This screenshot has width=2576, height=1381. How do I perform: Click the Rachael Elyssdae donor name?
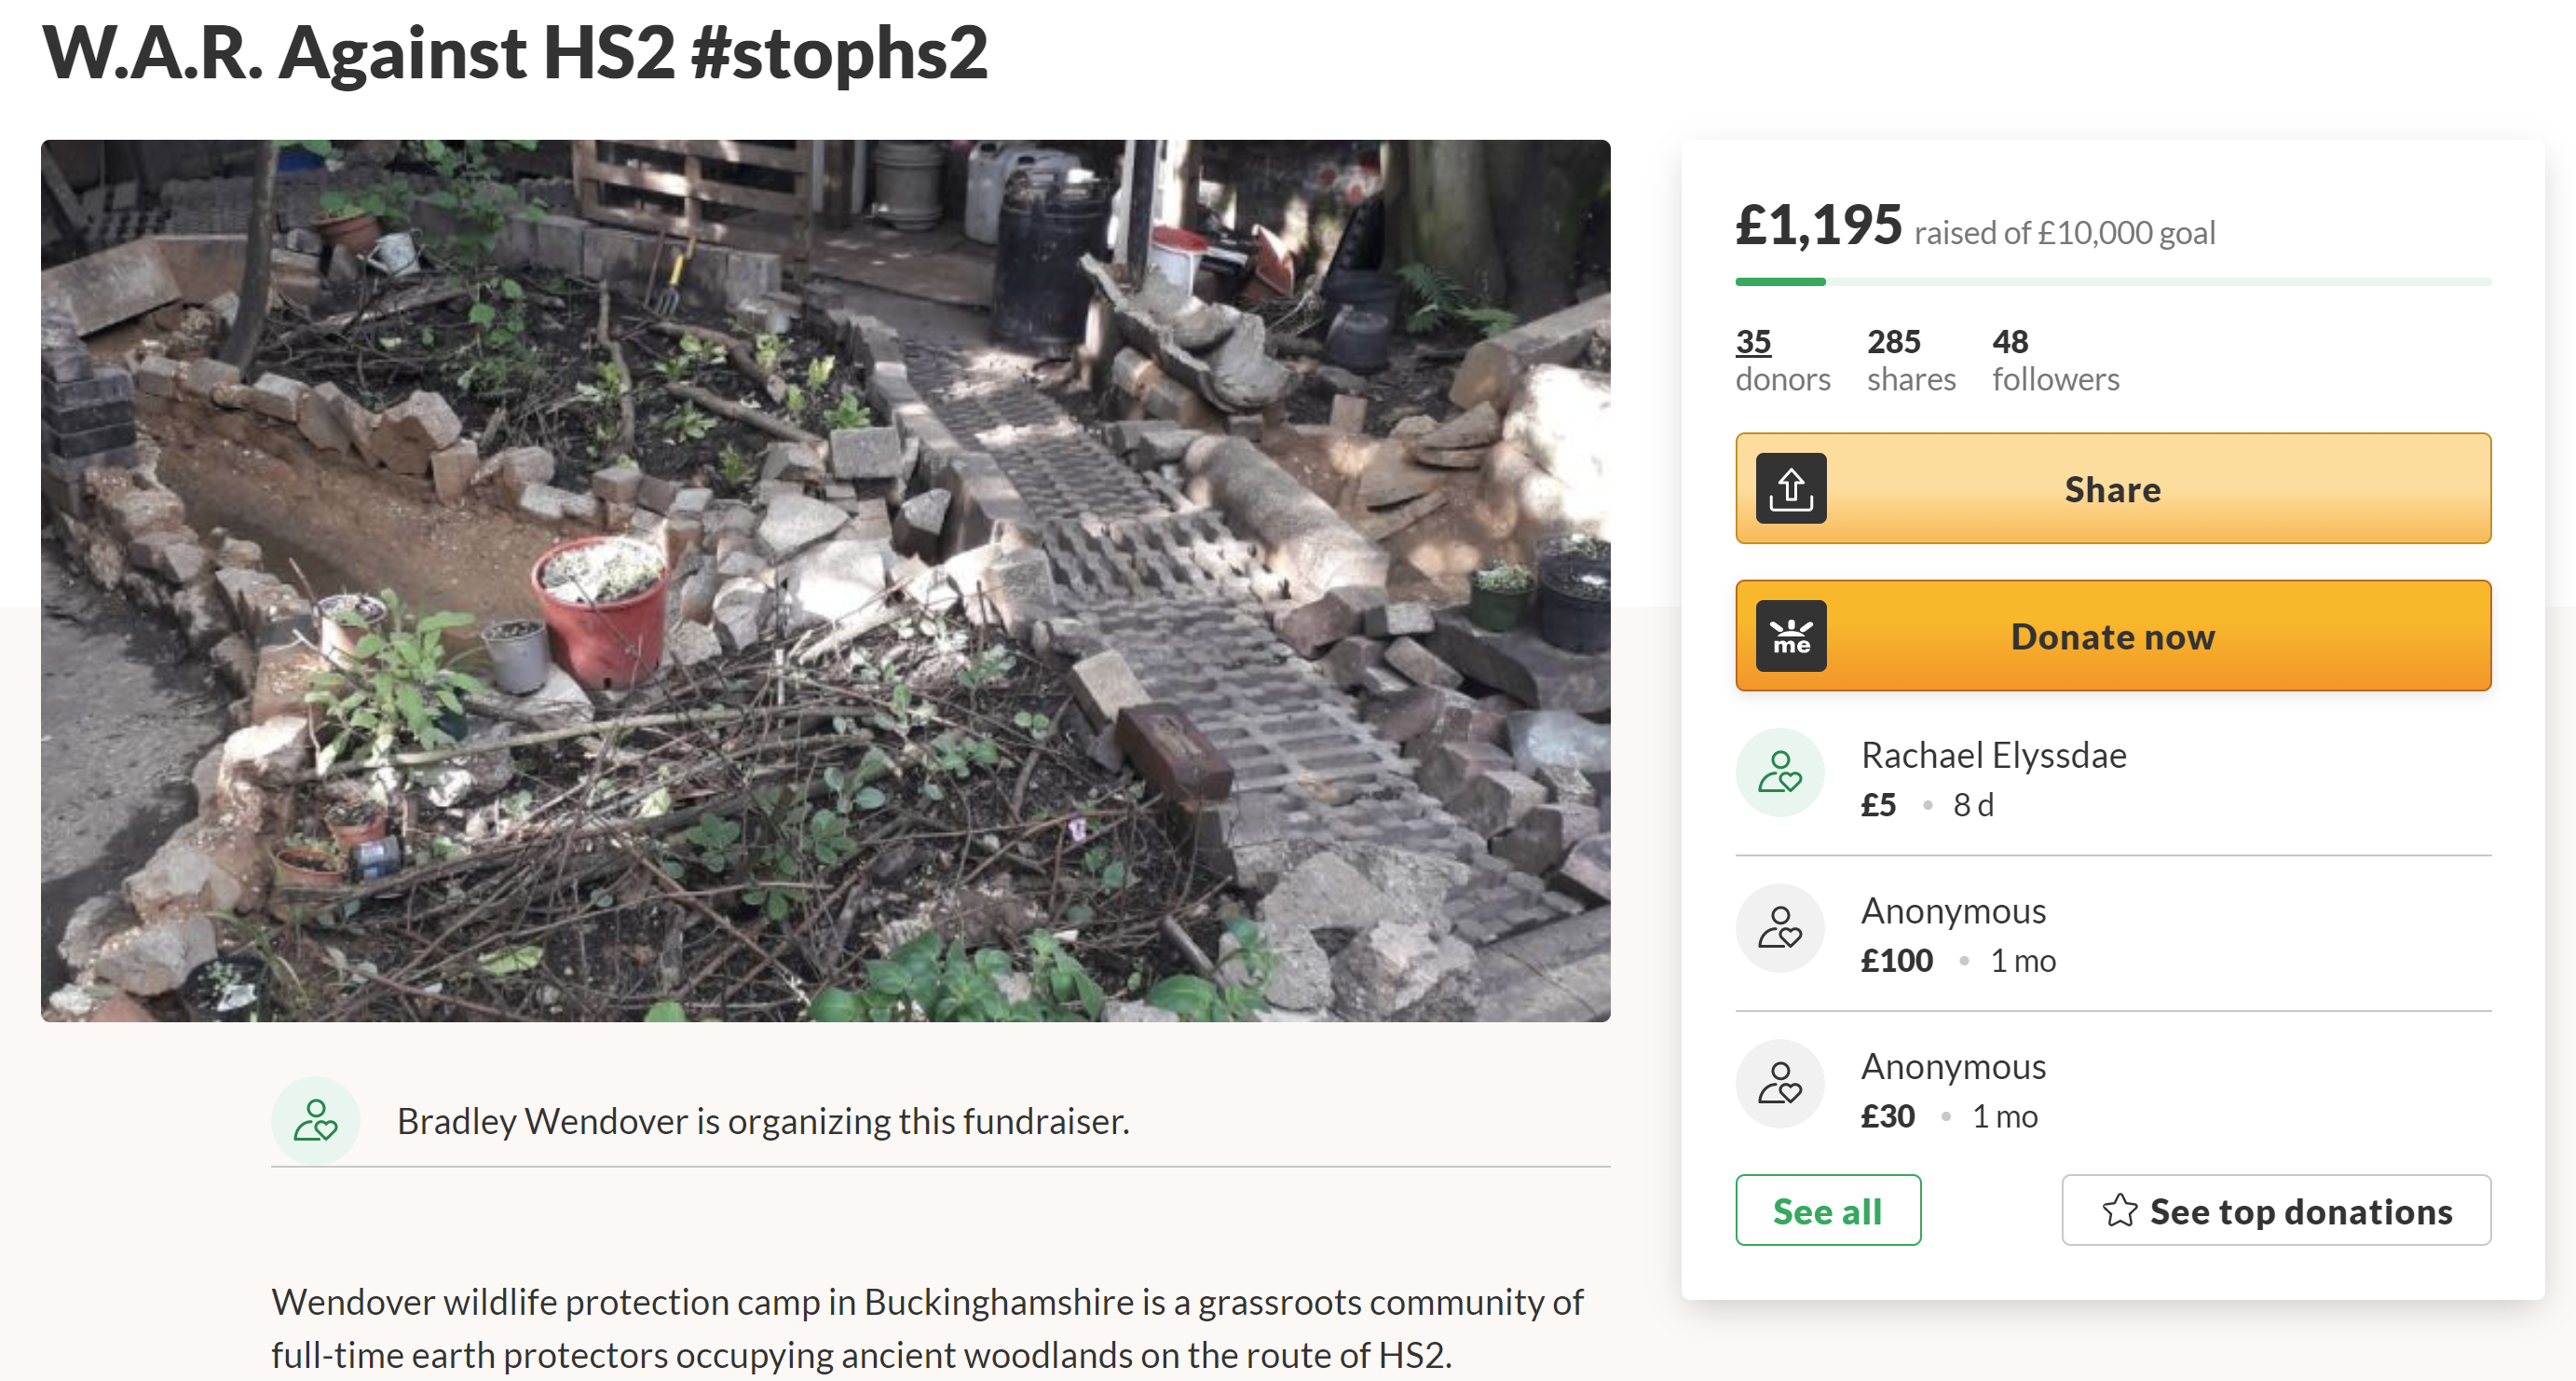pyautogui.click(x=1993, y=756)
